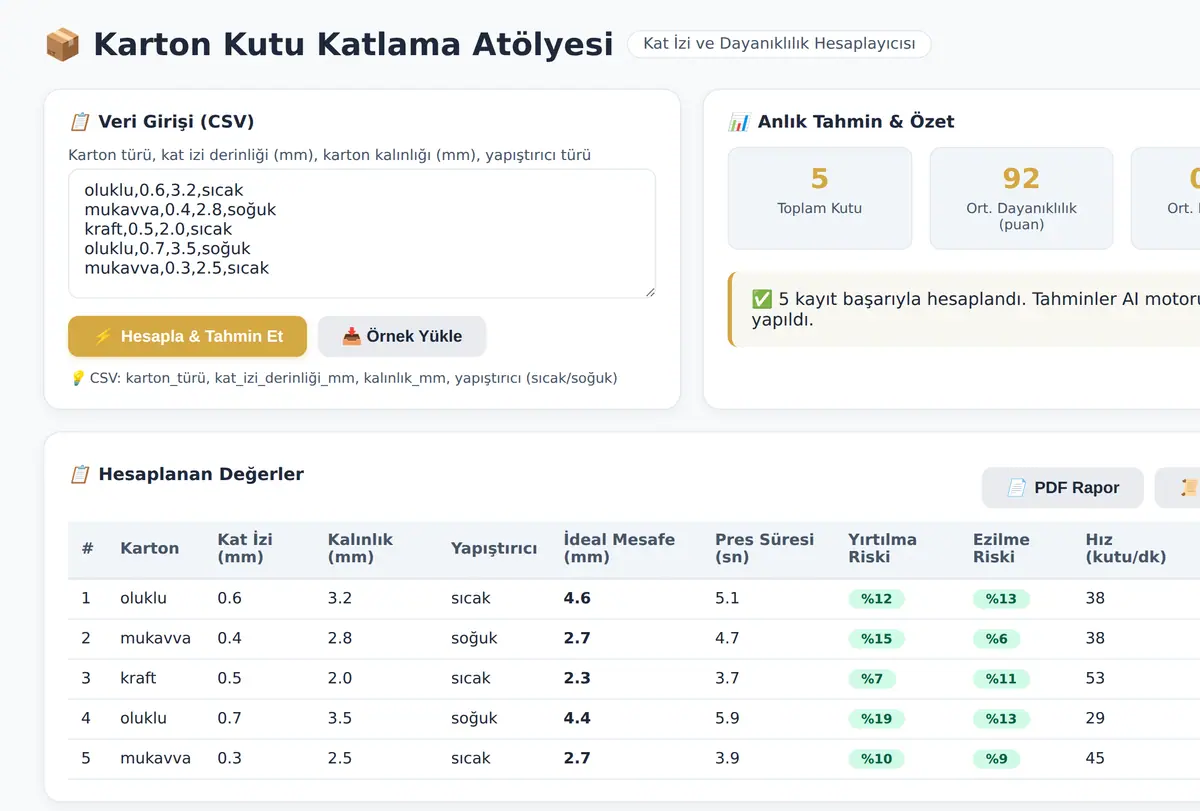Click the speed value 45
Viewport: 1200px width, 811px height.
pos(1095,758)
